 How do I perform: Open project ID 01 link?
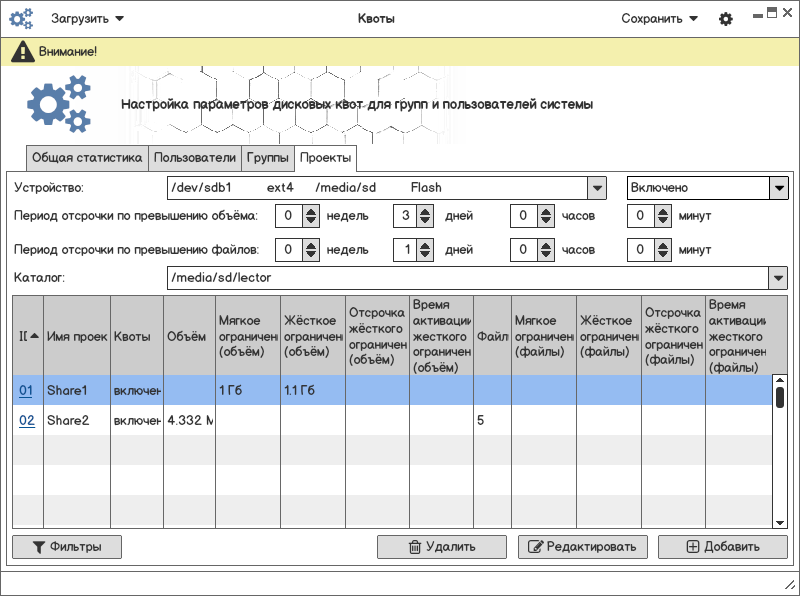27,390
